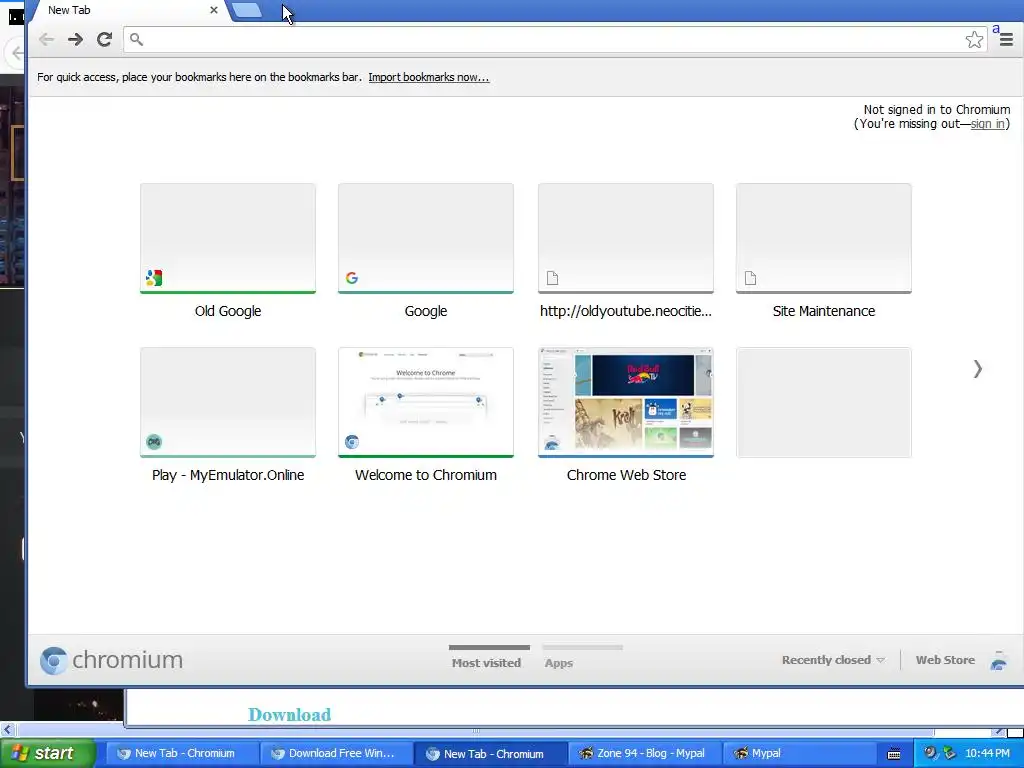Open Play - MyEmulator.Online tile
Screen dimensions: 1024x768
pos(228,402)
